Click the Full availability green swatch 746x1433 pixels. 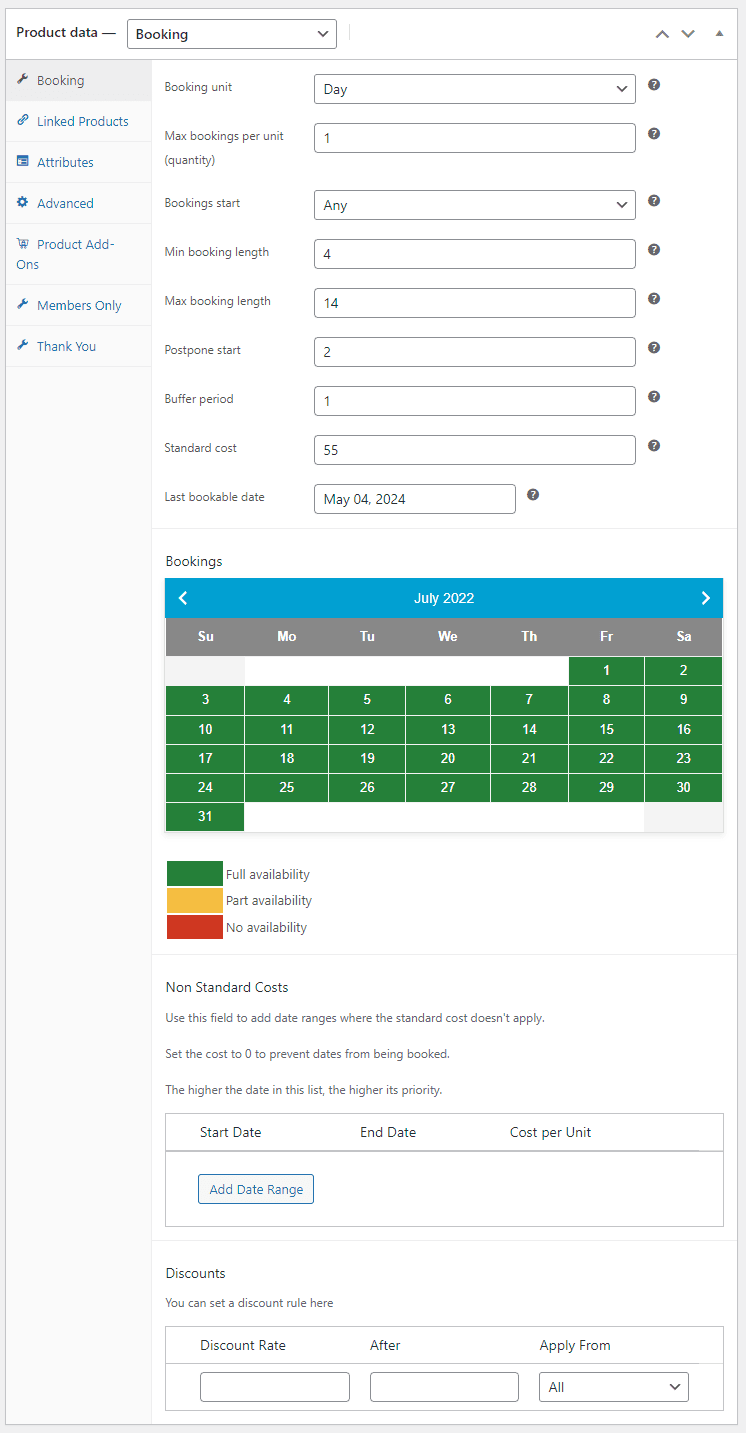195,874
